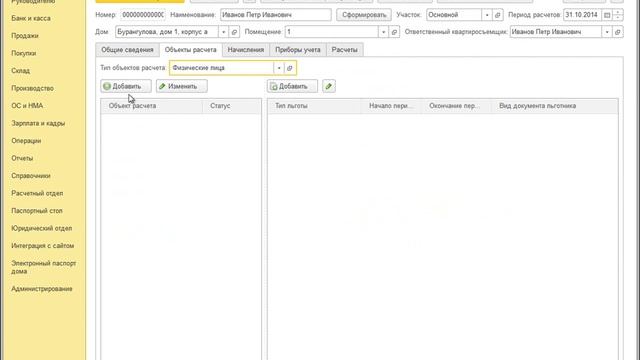
Task: Select the Объекты расчета tab
Action: coord(191,50)
